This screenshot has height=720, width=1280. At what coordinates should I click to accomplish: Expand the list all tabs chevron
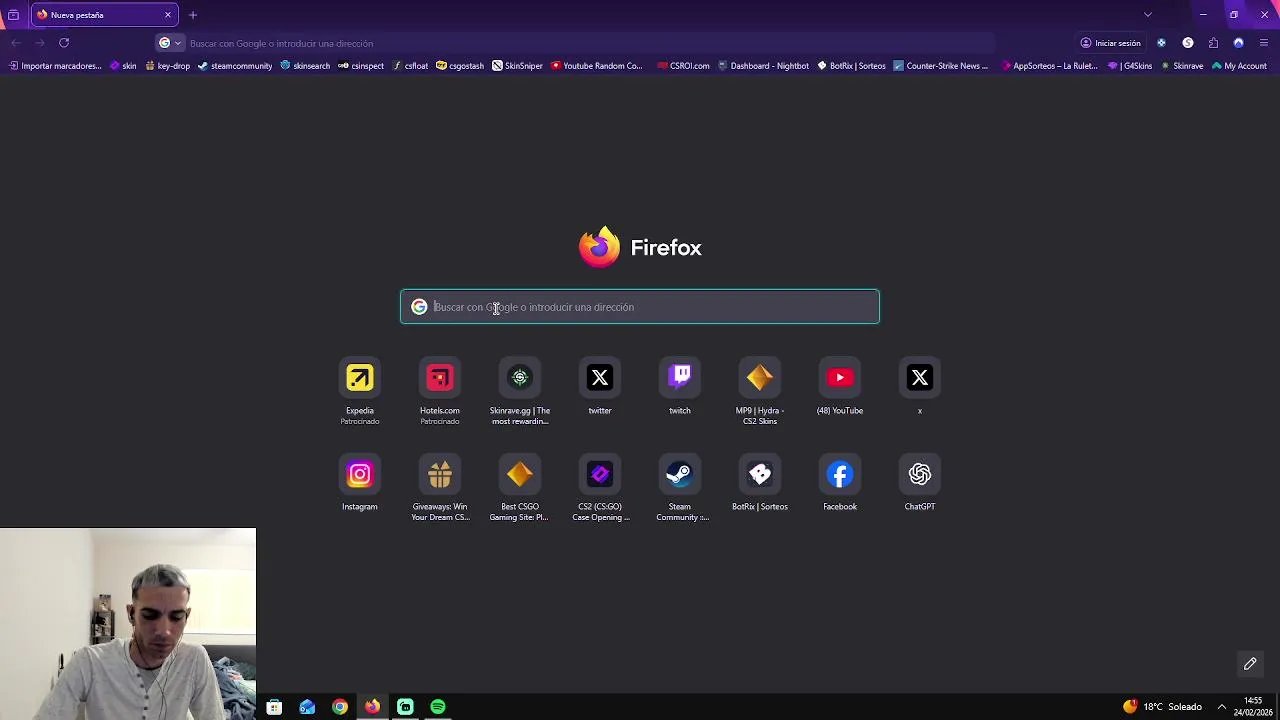coord(1148,15)
